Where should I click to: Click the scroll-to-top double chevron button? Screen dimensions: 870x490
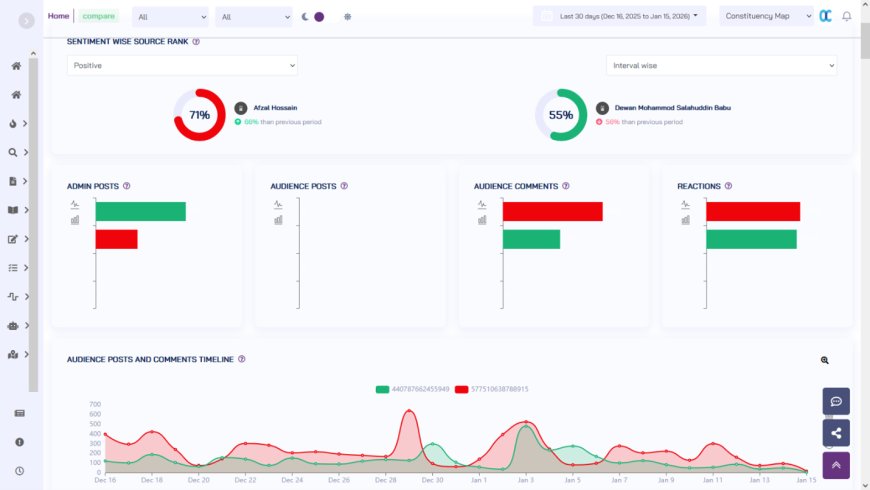click(x=835, y=465)
